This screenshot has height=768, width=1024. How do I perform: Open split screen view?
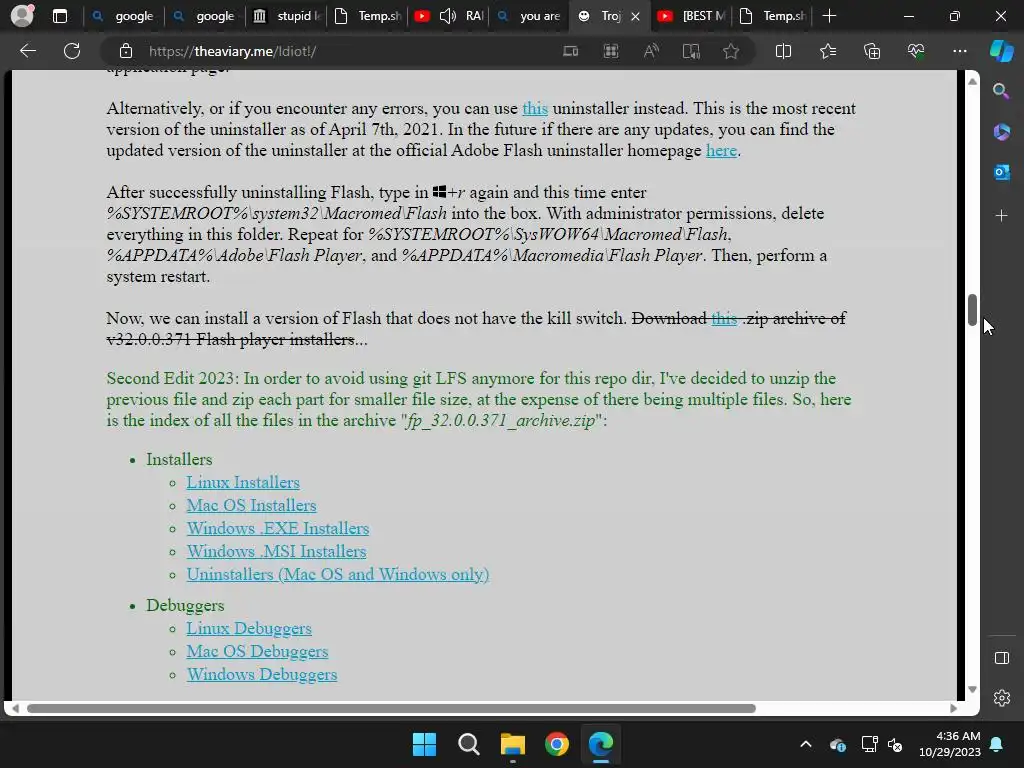[783, 51]
